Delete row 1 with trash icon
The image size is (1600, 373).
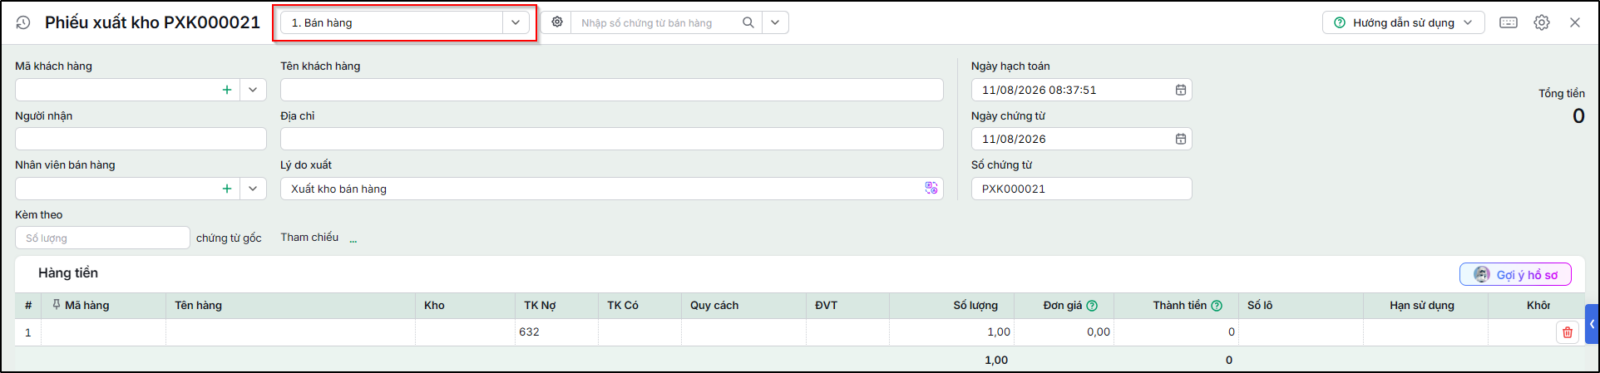point(1567,332)
